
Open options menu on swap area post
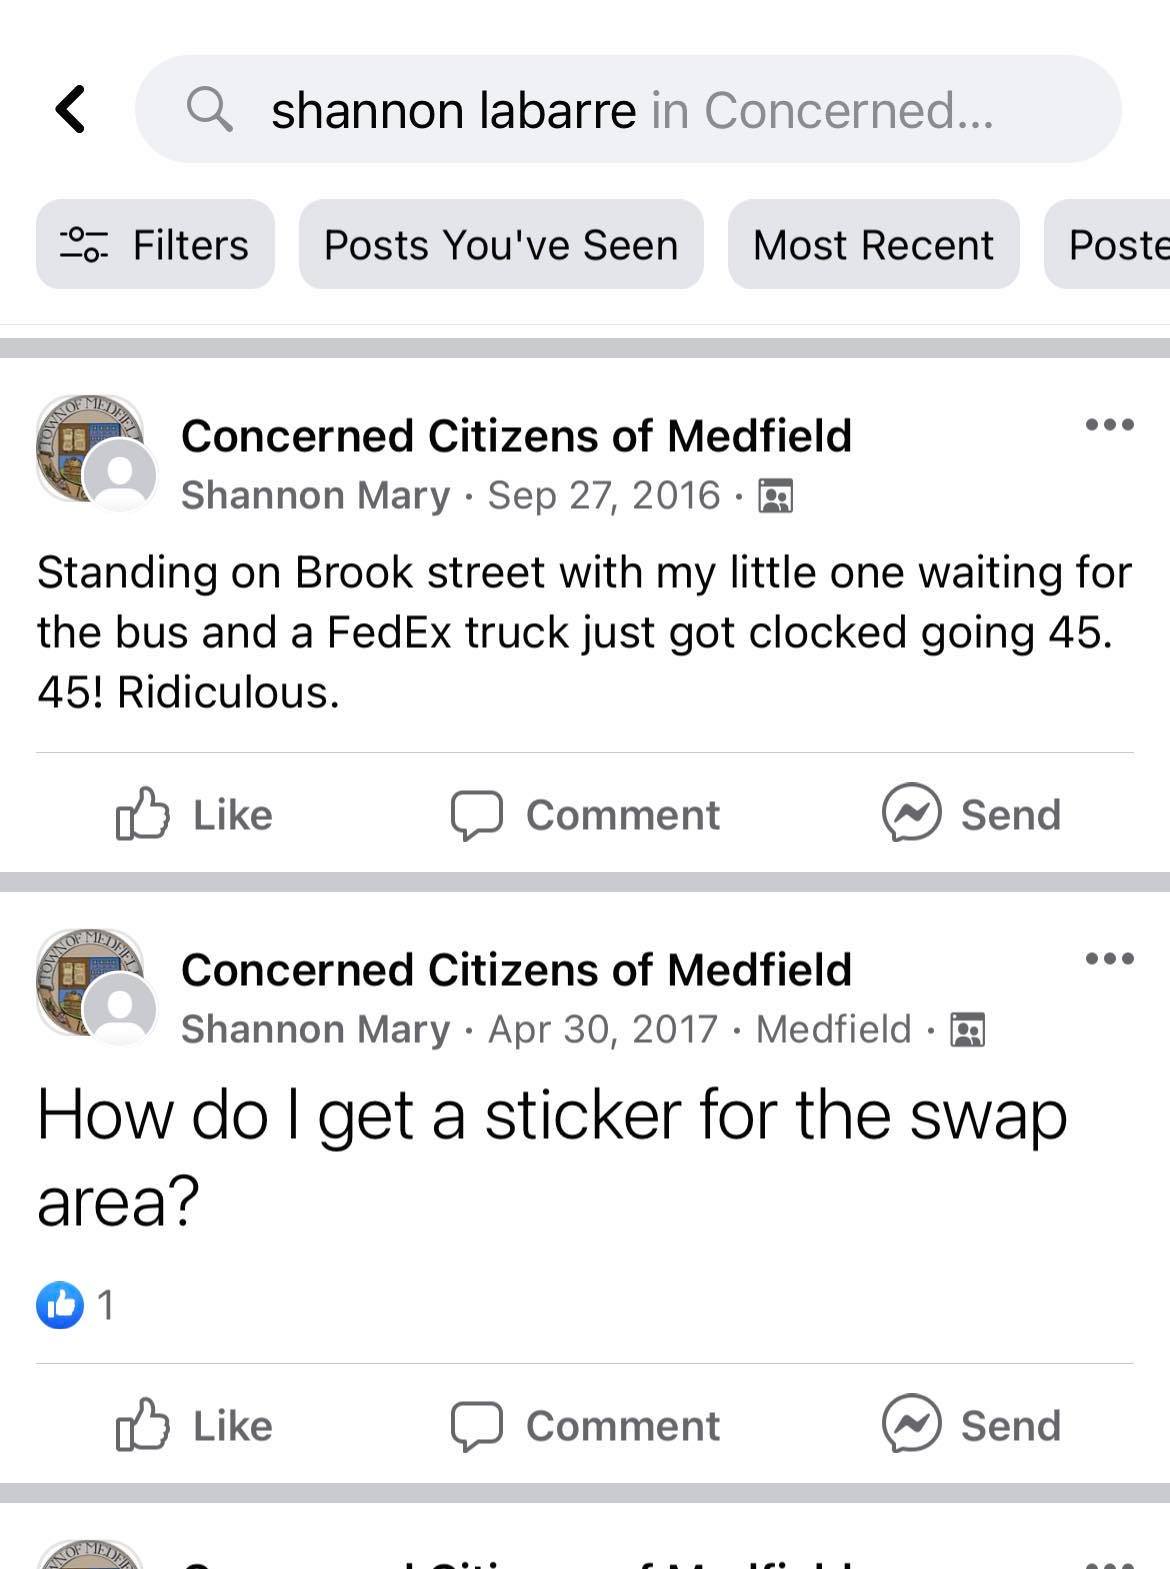[1109, 959]
